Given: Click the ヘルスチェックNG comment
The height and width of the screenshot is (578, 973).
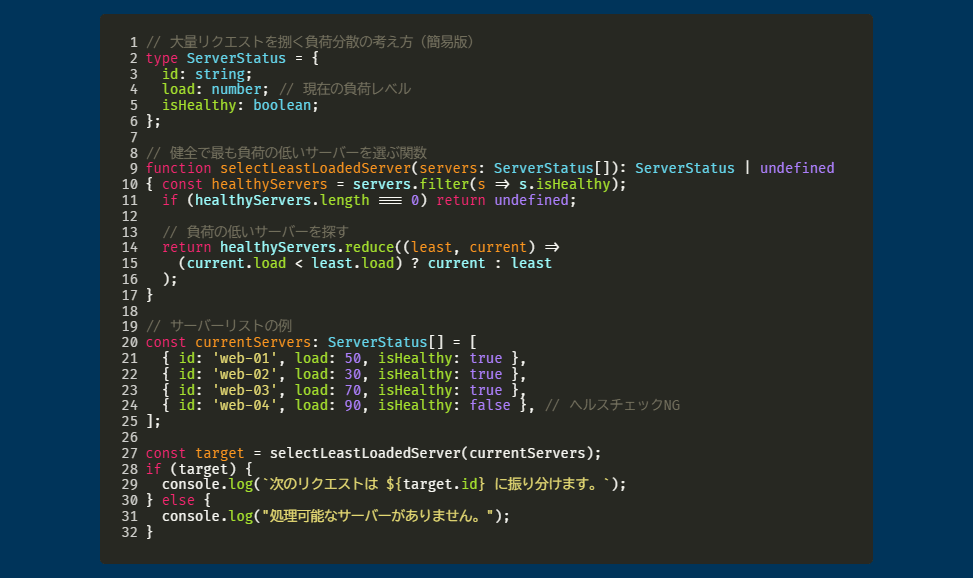Looking at the screenshot, I should pos(624,405).
